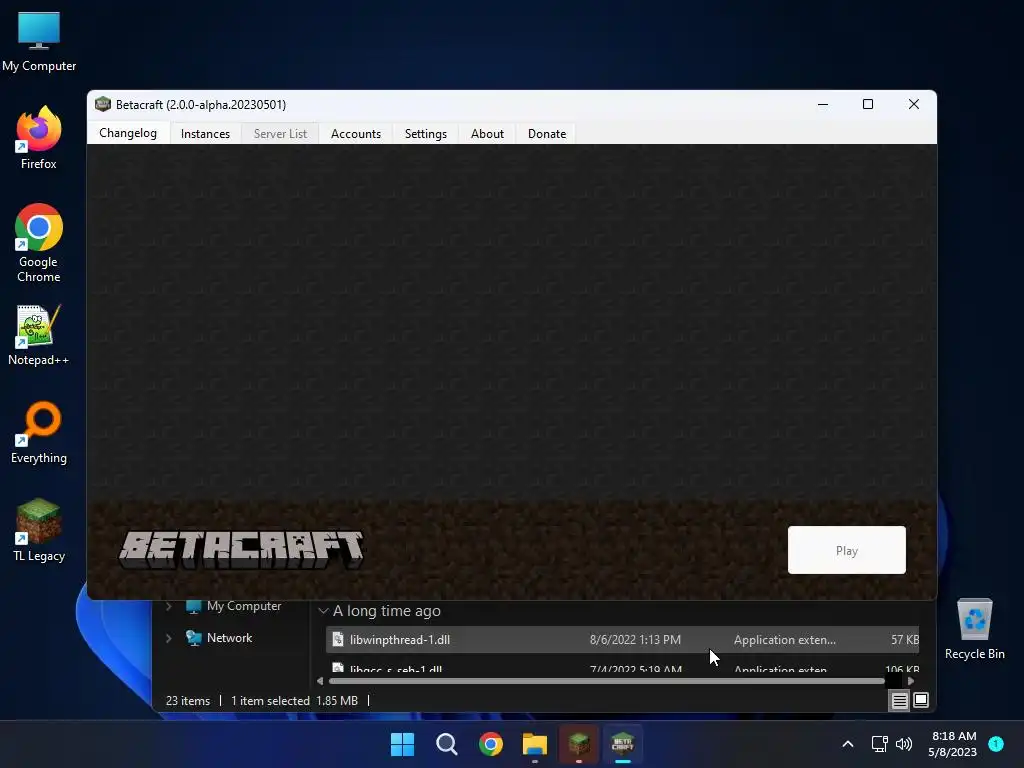Select the My Computer desktop icon
The width and height of the screenshot is (1024, 768).
pyautogui.click(x=39, y=41)
